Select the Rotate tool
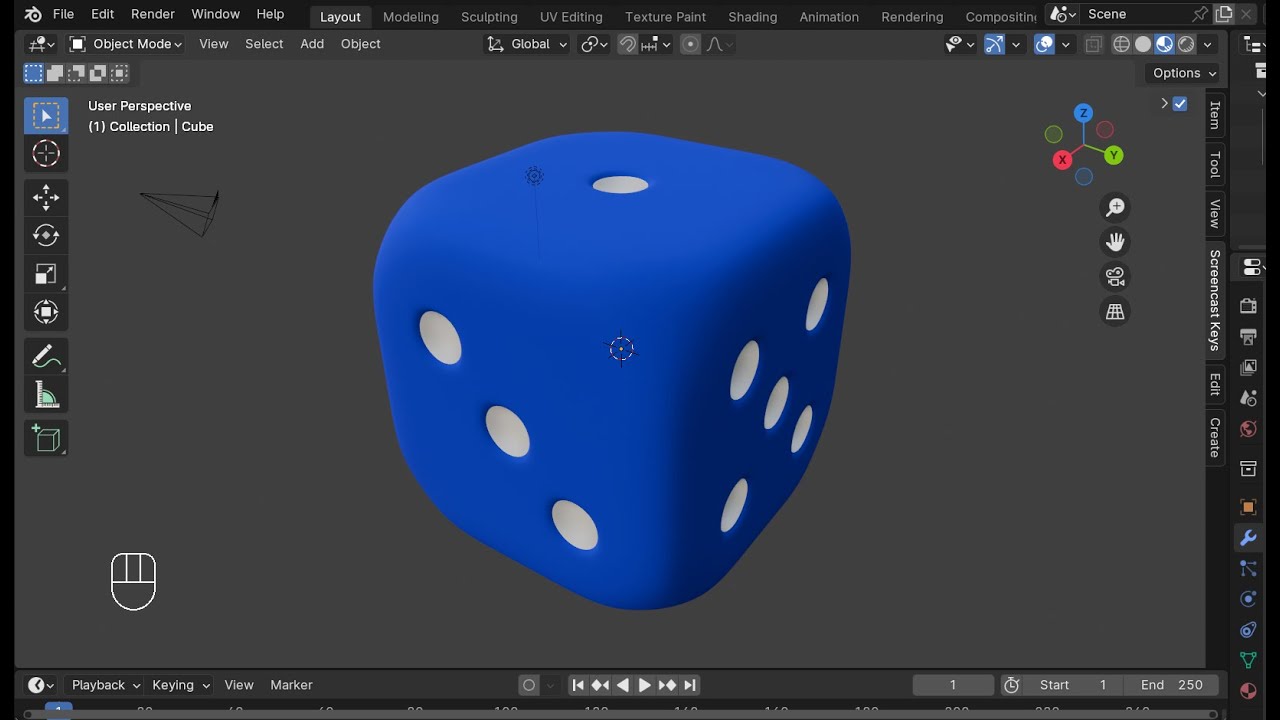1280x720 pixels. click(46, 235)
